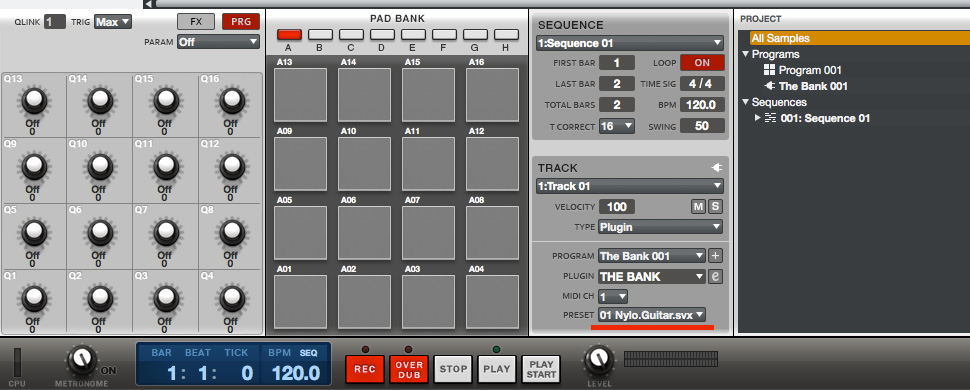Viewport: 970px width, 390px height.
Task: Click the arrow icon at top edge
Action: tap(147, 4)
